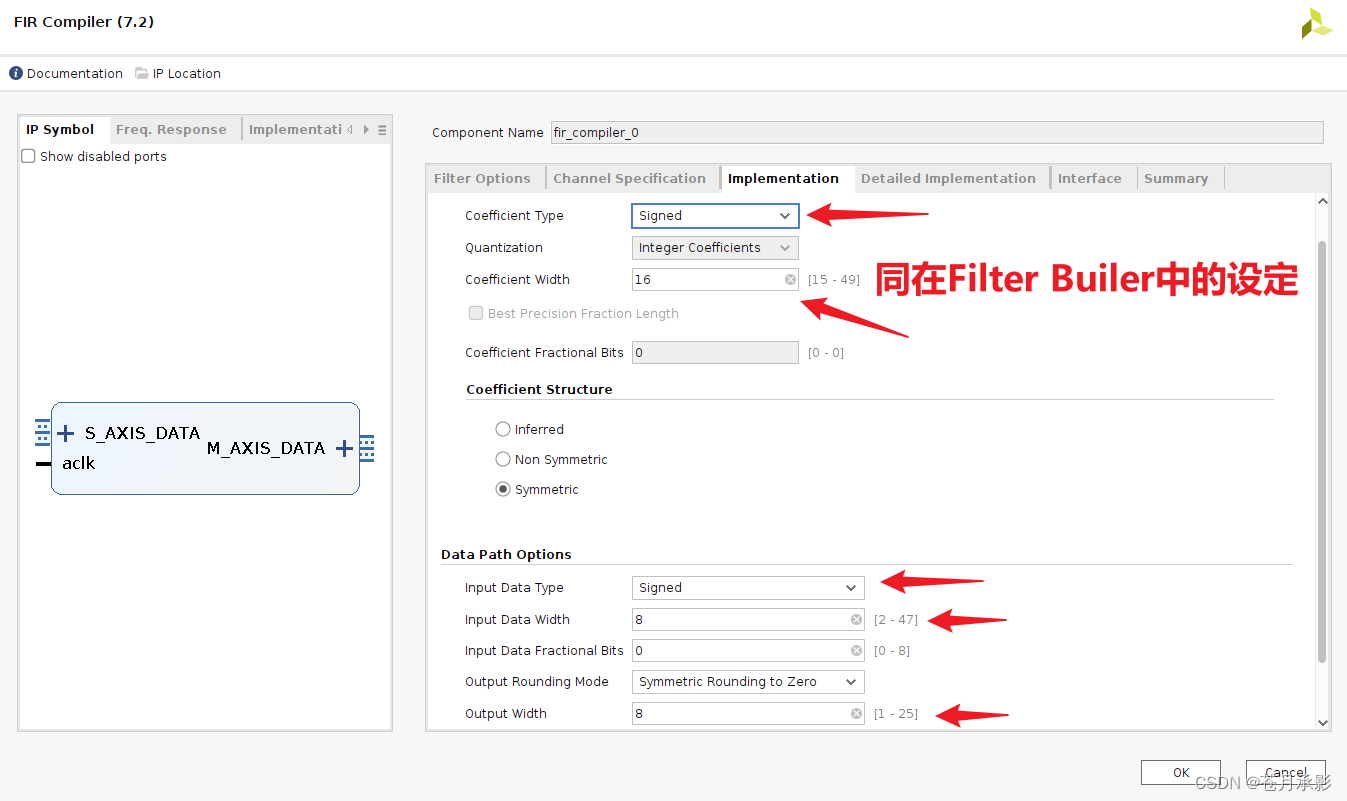Image resolution: width=1347 pixels, height=801 pixels.
Task: Select the IP Symbol tab
Action: click(x=60, y=129)
